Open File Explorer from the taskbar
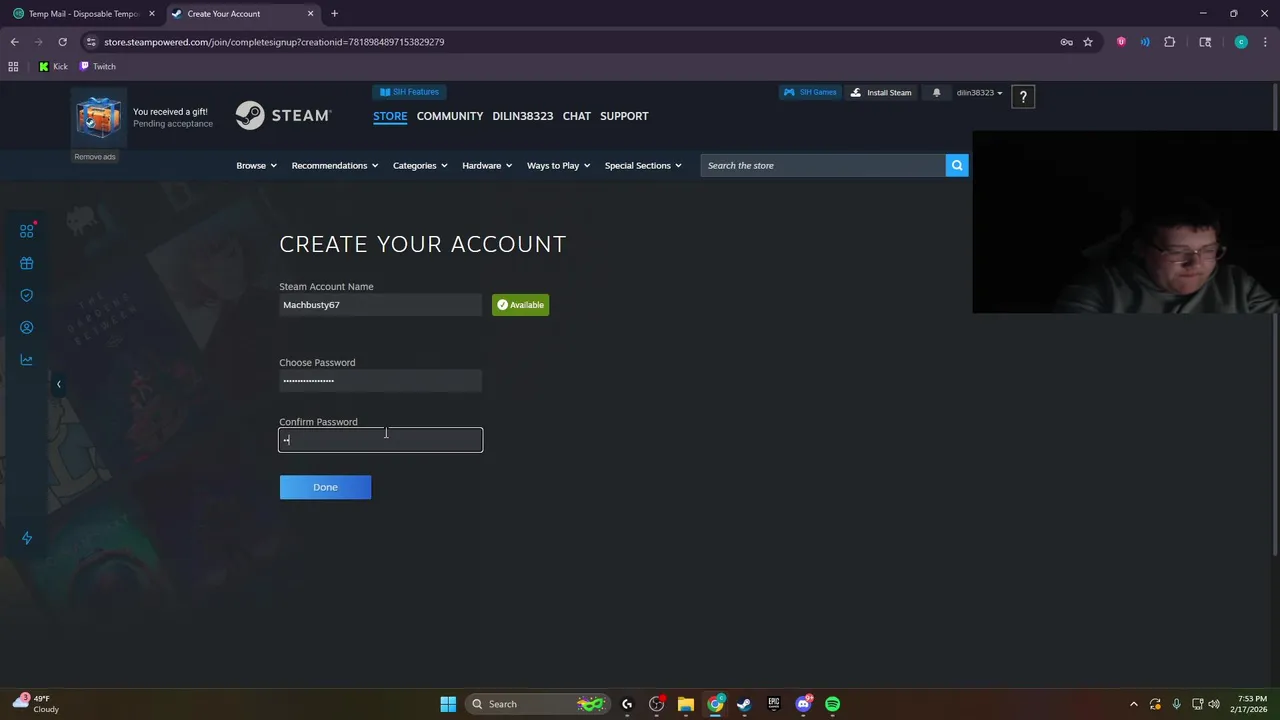1280x720 pixels. (685, 704)
